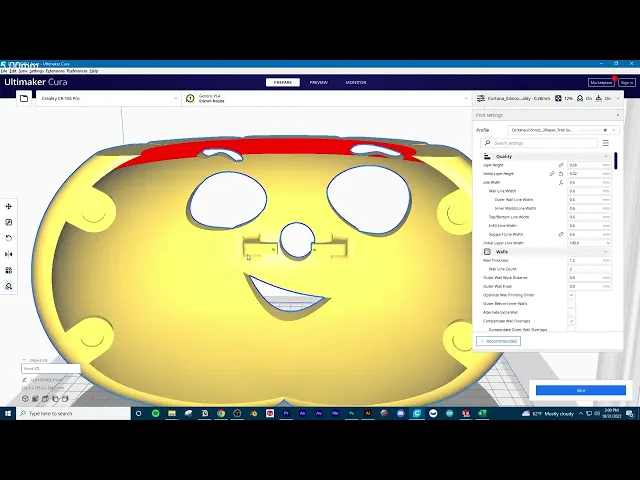The image size is (640, 480).
Task: Open Per Model Settings tool
Action: tap(9, 270)
